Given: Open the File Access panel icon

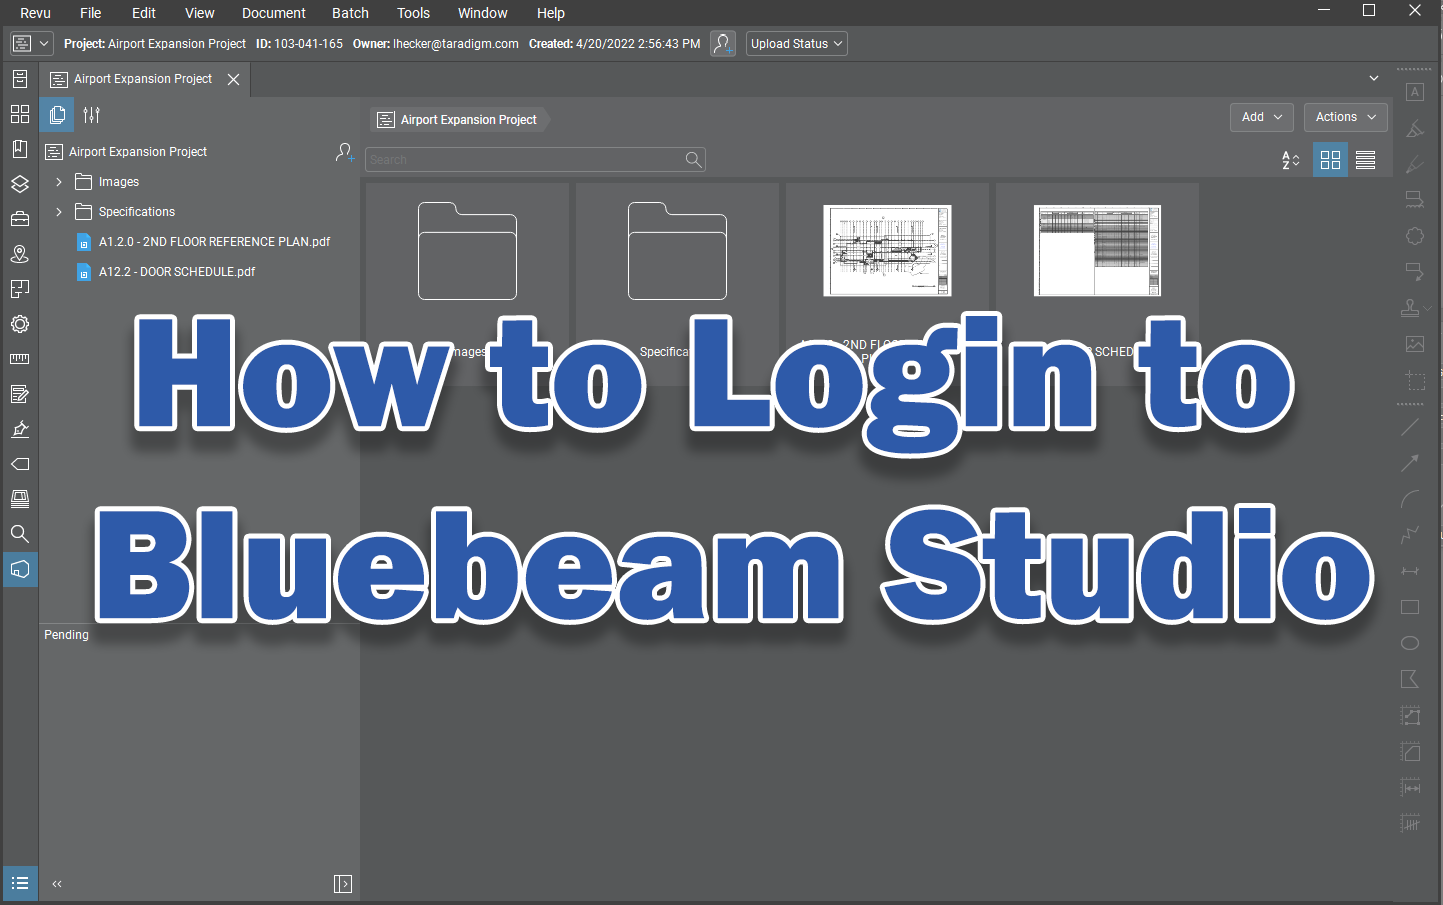Looking at the screenshot, I should point(19,79).
